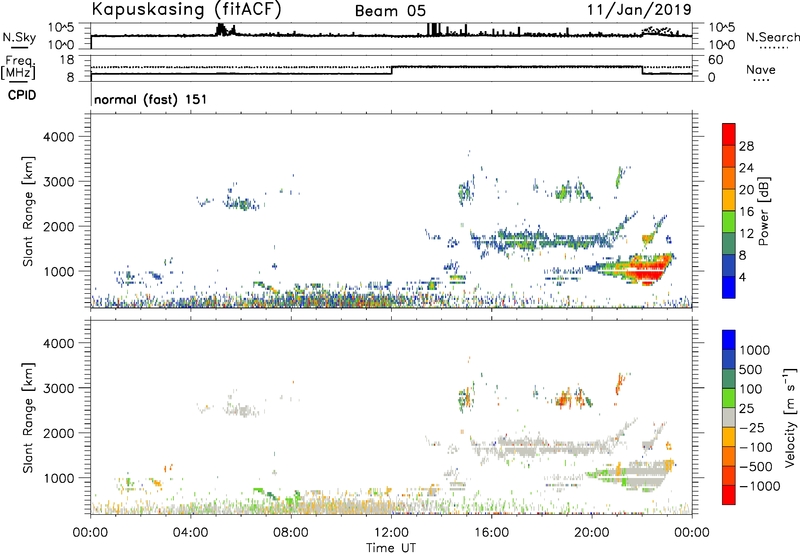Click the '4000' tick on power panel
This screenshot has width=800, height=554.
(58, 137)
